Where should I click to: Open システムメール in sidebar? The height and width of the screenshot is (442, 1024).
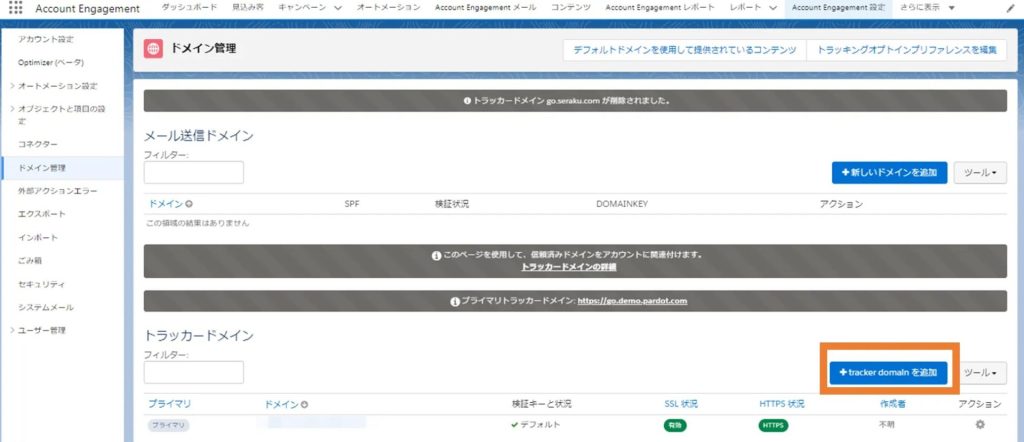coord(46,307)
